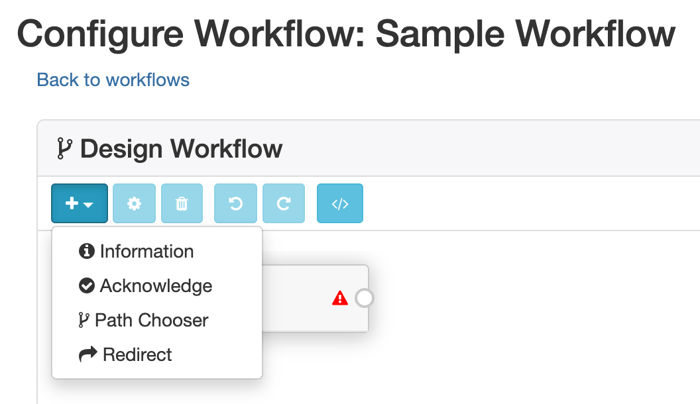The image size is (700, 404).
Task: Undo the last workflow change
Action: click(x=236, y=204)
